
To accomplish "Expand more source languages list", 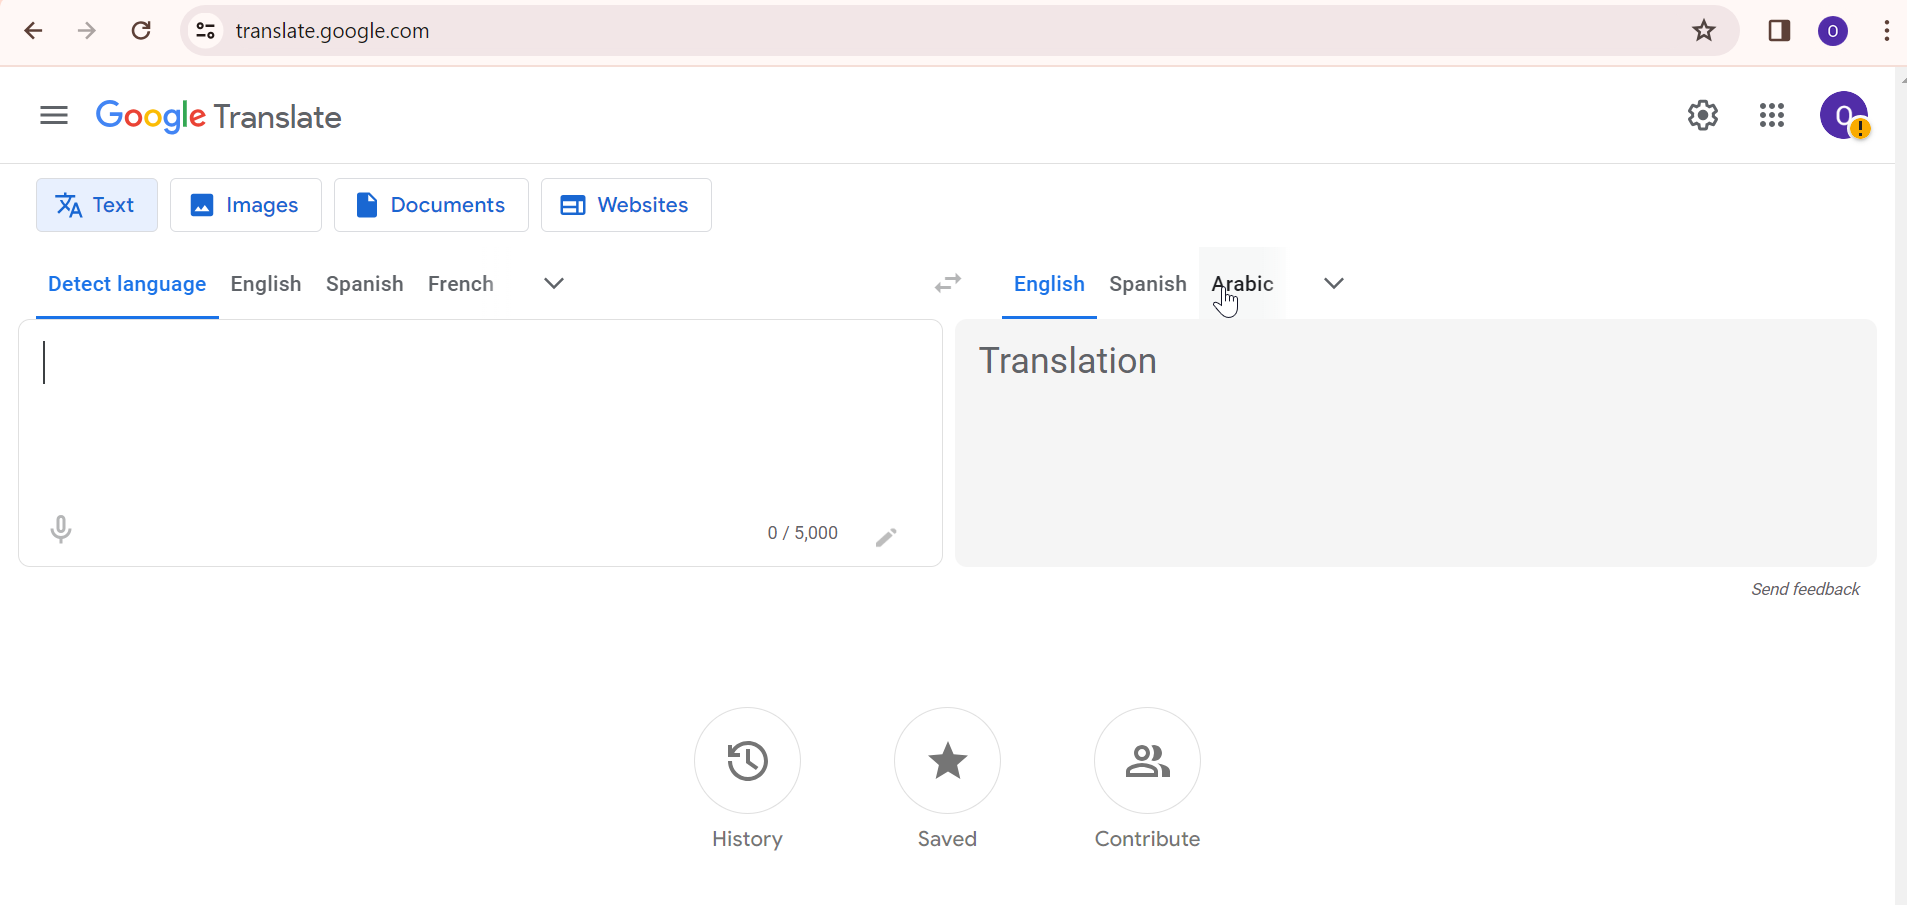I will point(554,284).
